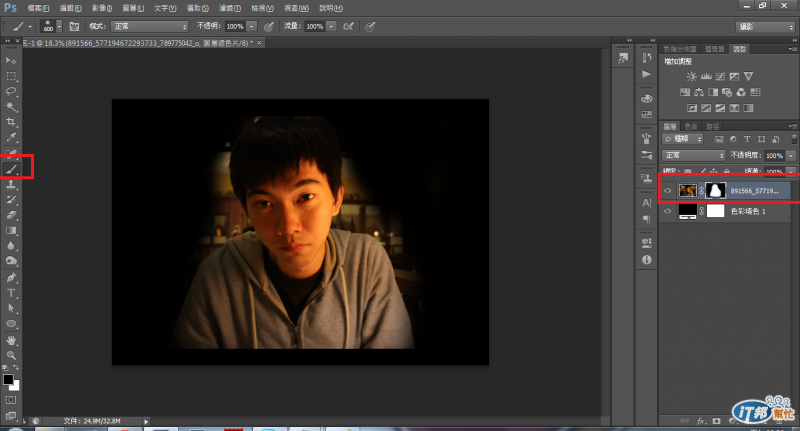Select the Eyedropper tool
Viewport: 800px width, 431px height.
pyautogui.click(x=11, y=137)
